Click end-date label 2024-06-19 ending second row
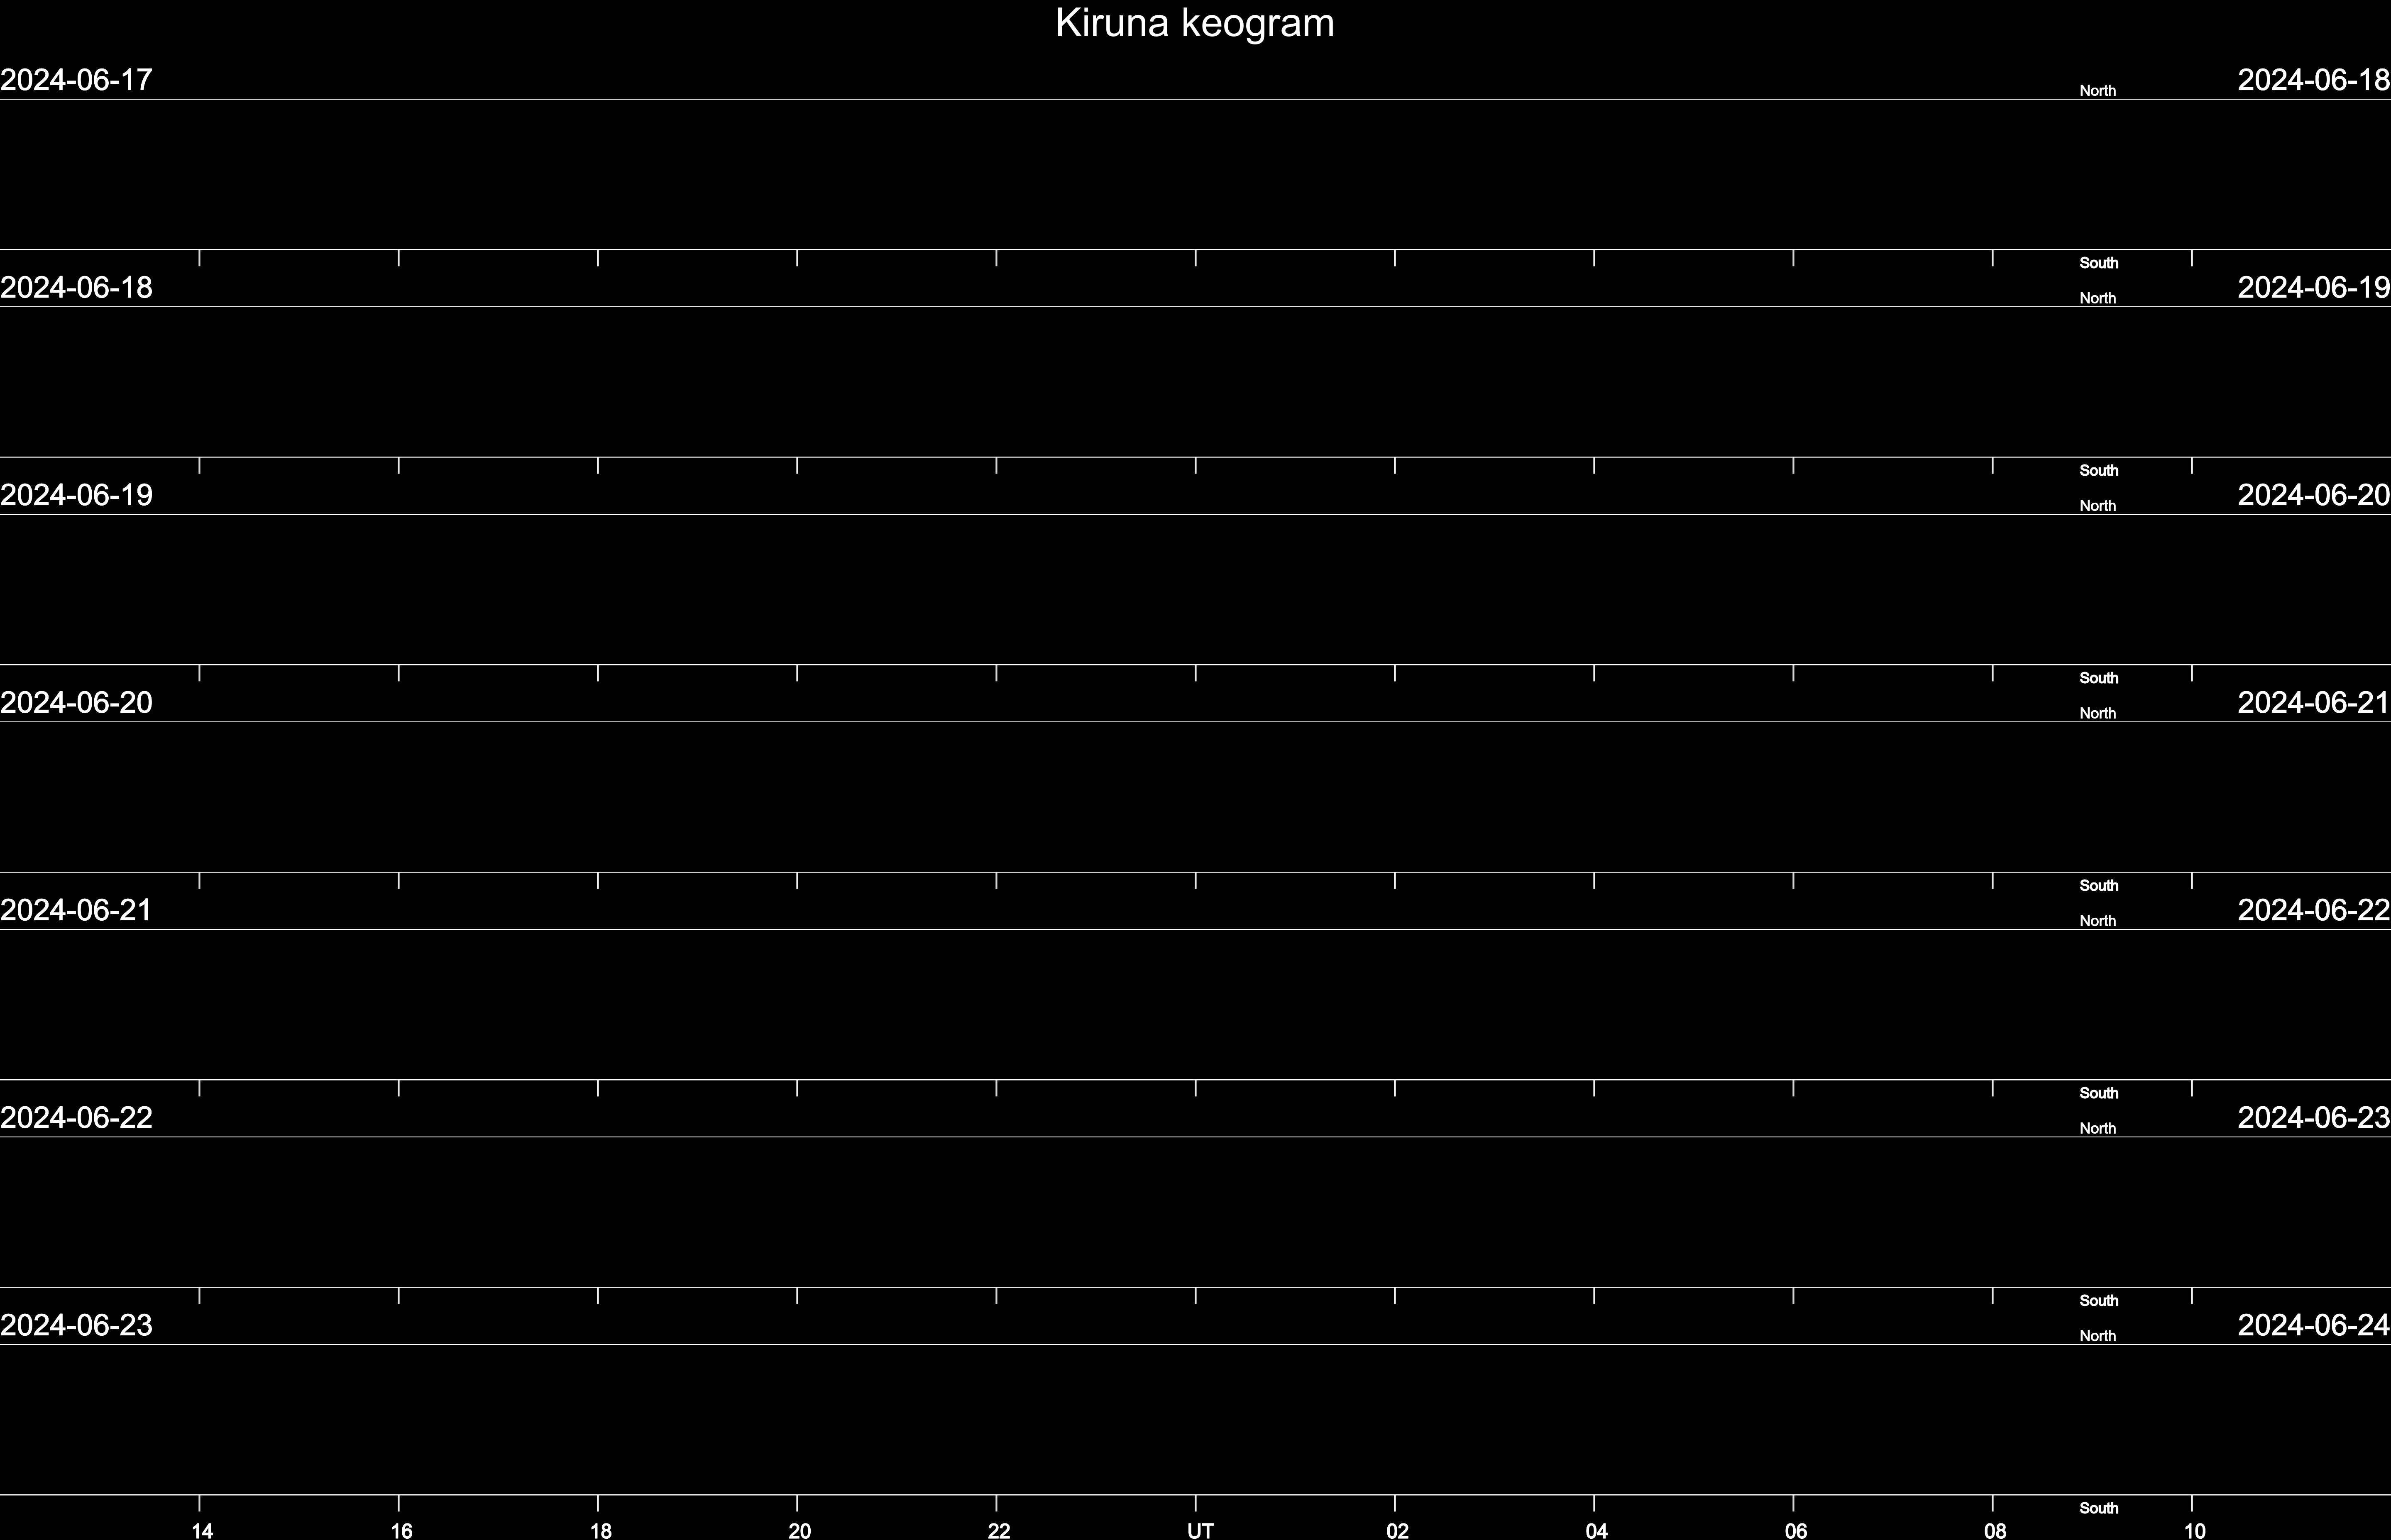Viewport: 2391px width, 1540px height. click(2314, 288)
